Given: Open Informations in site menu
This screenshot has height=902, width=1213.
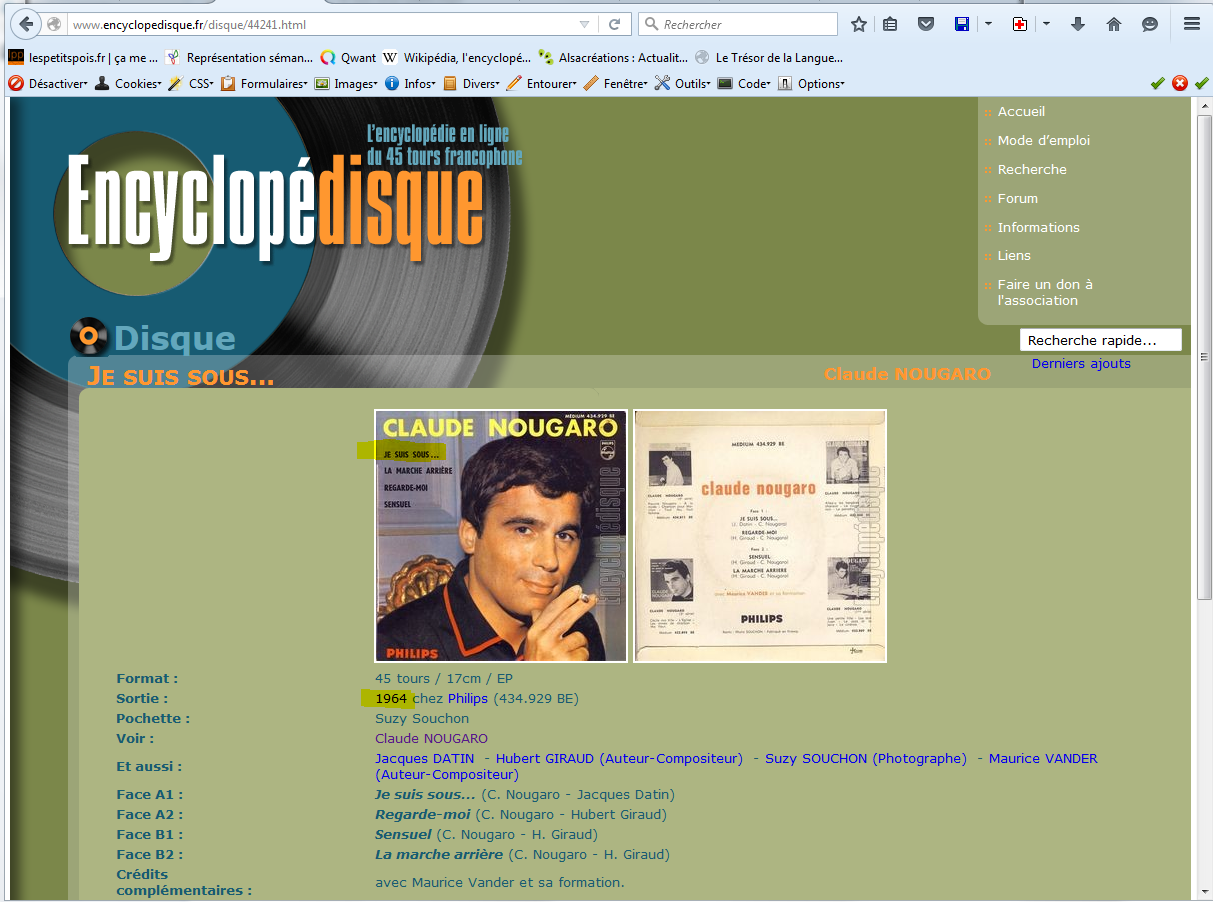Looking at the screenshot, I should (x=1039, y=228).
